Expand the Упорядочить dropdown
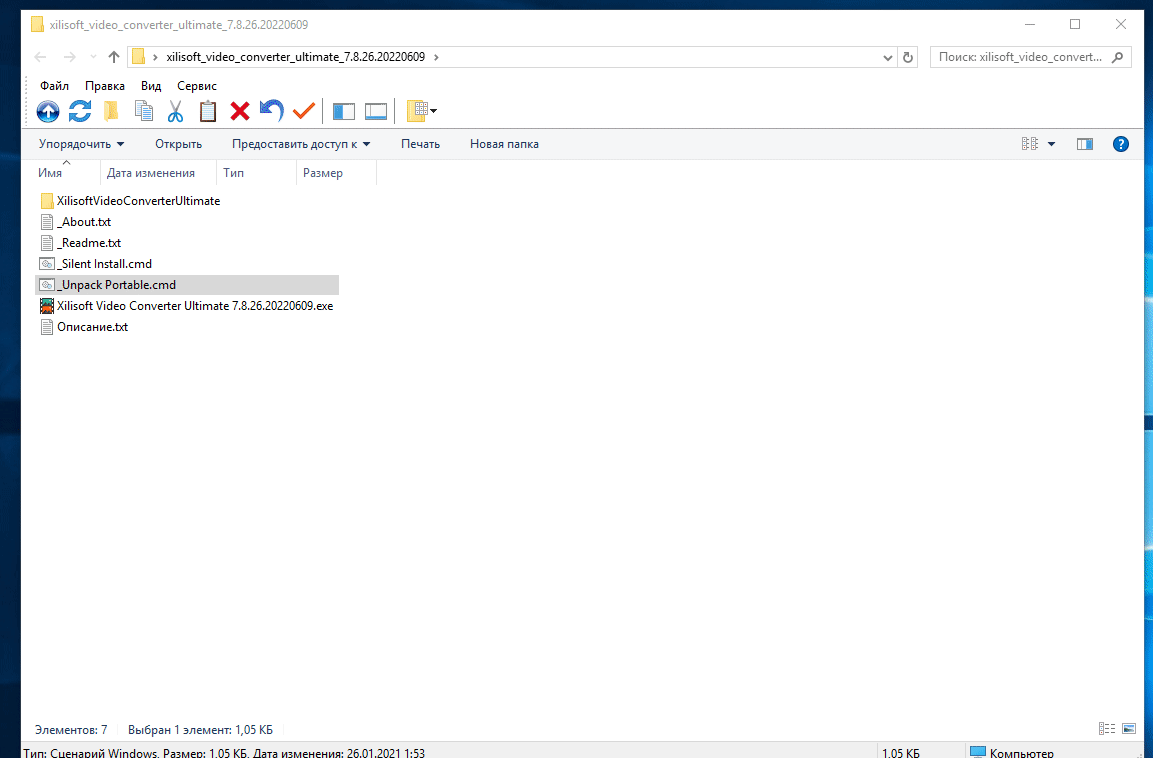 coord(82,144)
